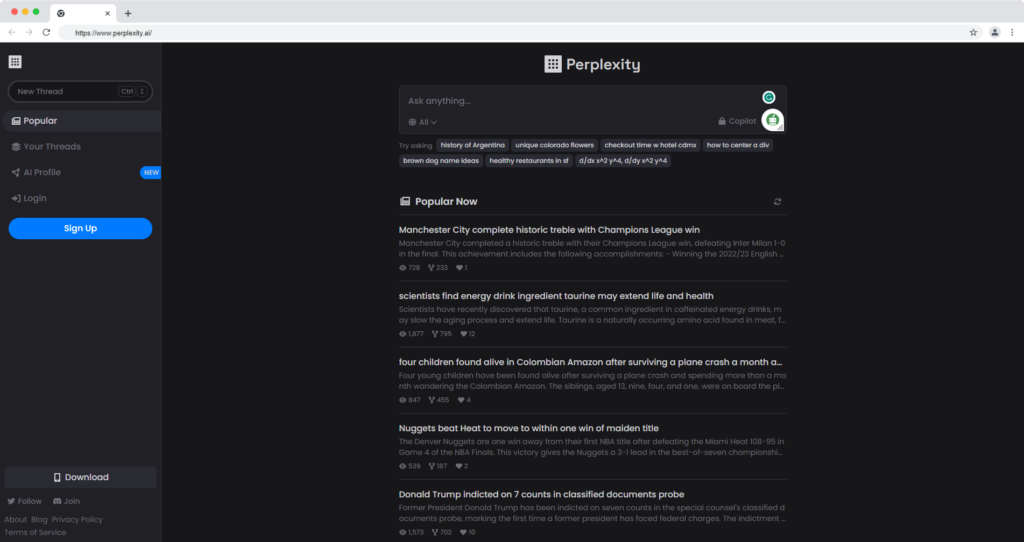Click the heart icon on Donald Trump thread

[464, 532]
